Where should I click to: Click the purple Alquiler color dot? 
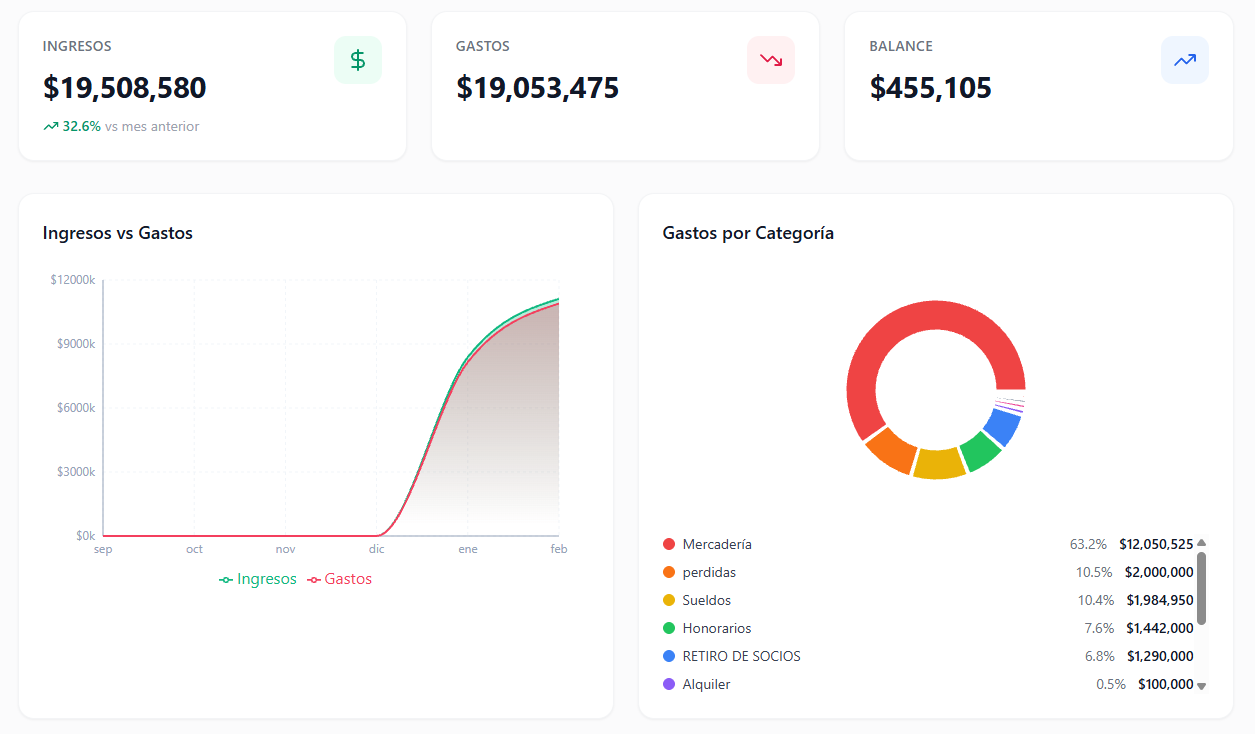click(x=669, y=684)
